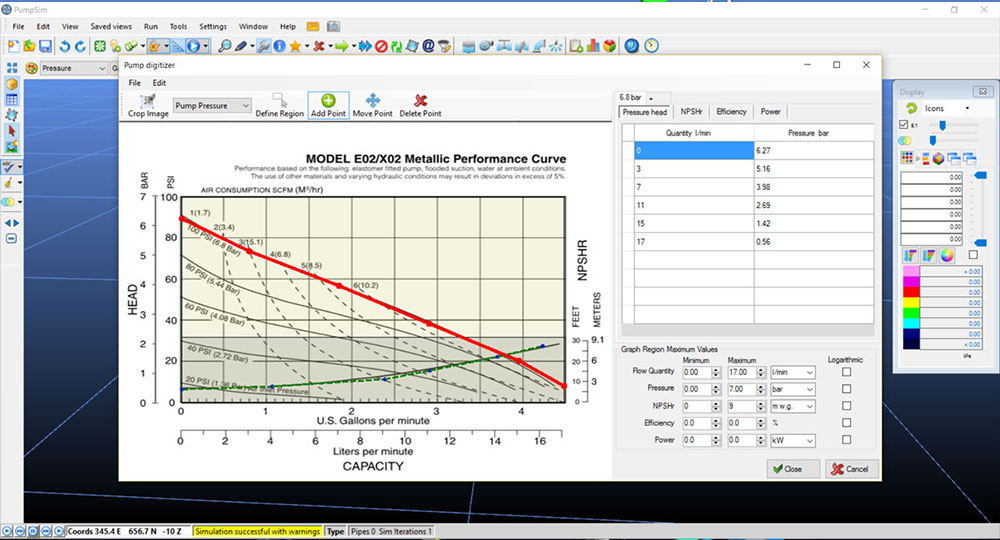
Task: Click the undo arrow icon
Action: point(64,46)
